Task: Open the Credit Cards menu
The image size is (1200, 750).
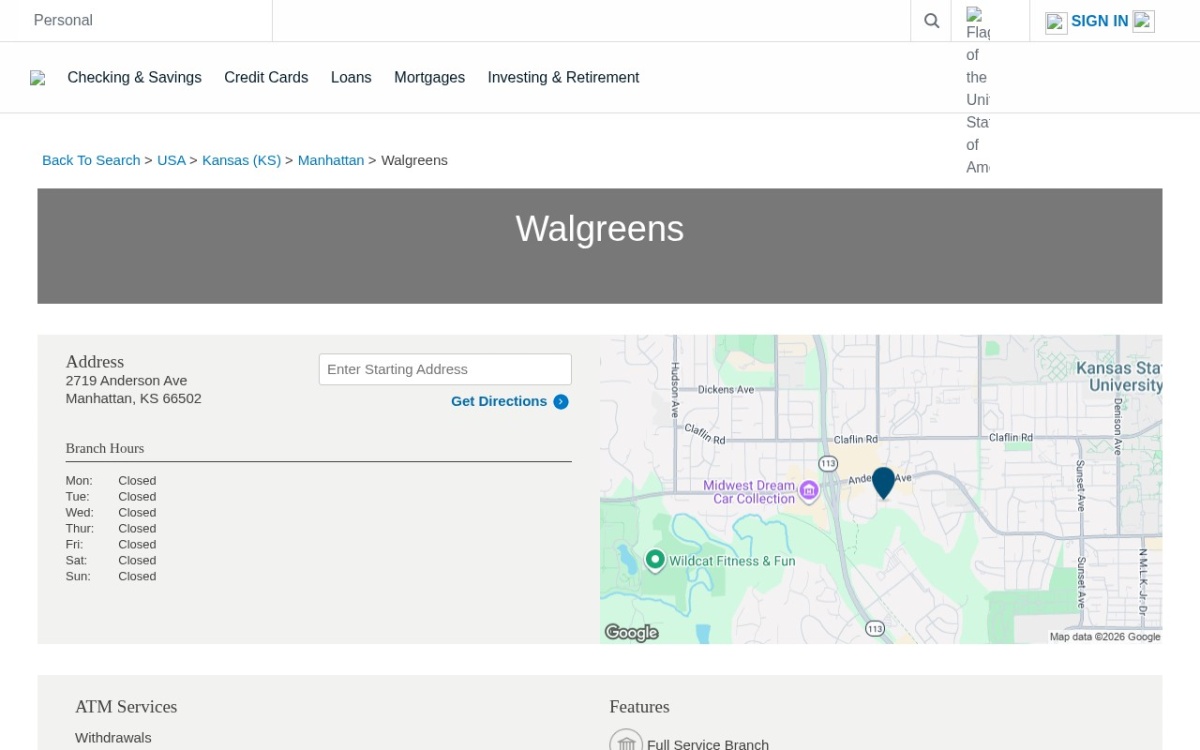Action: [266, 77]
